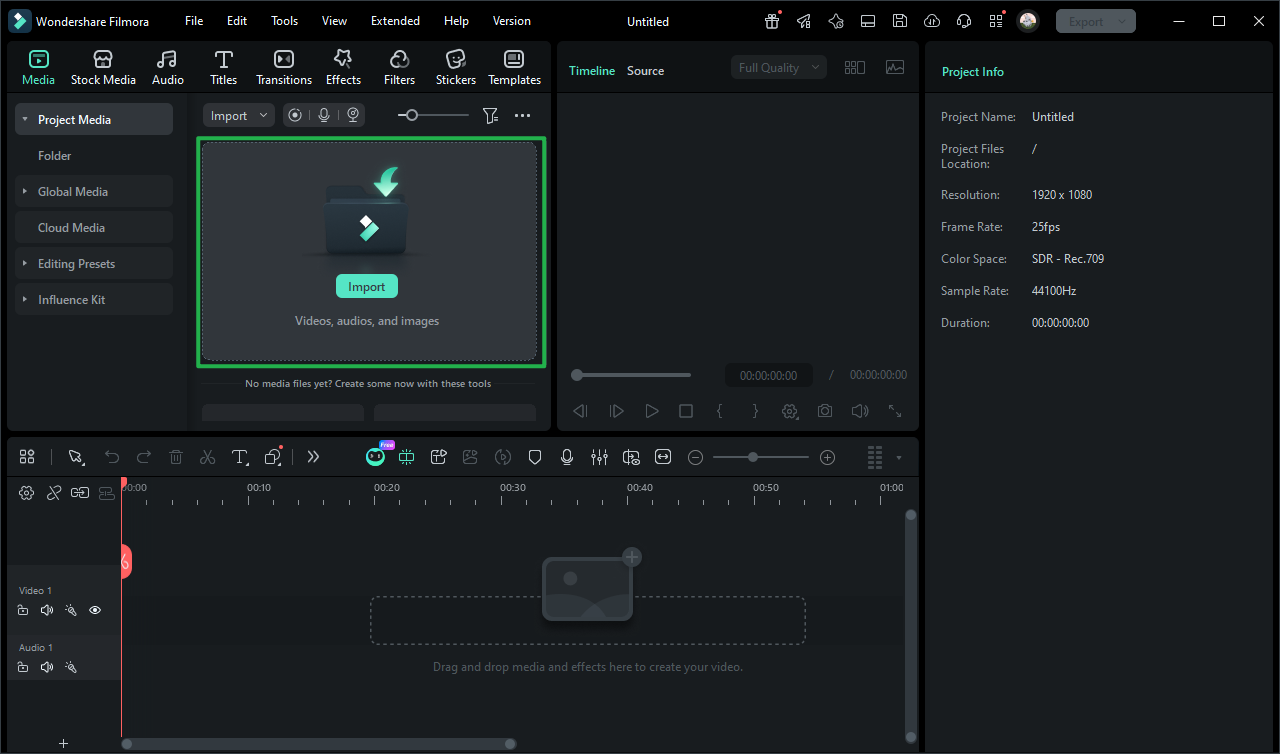
Task: Switch to the Source tab
Action: (x=646, y=71)
